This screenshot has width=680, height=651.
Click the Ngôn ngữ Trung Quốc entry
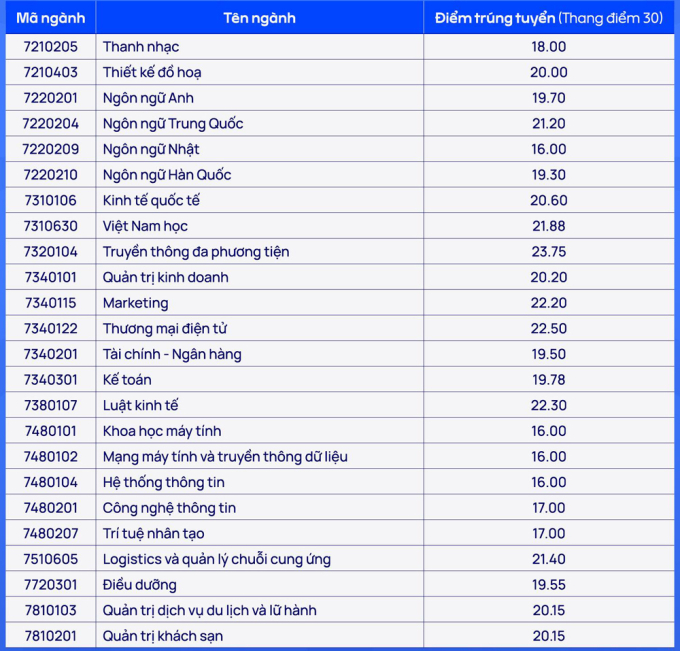[x=173, y=124]
